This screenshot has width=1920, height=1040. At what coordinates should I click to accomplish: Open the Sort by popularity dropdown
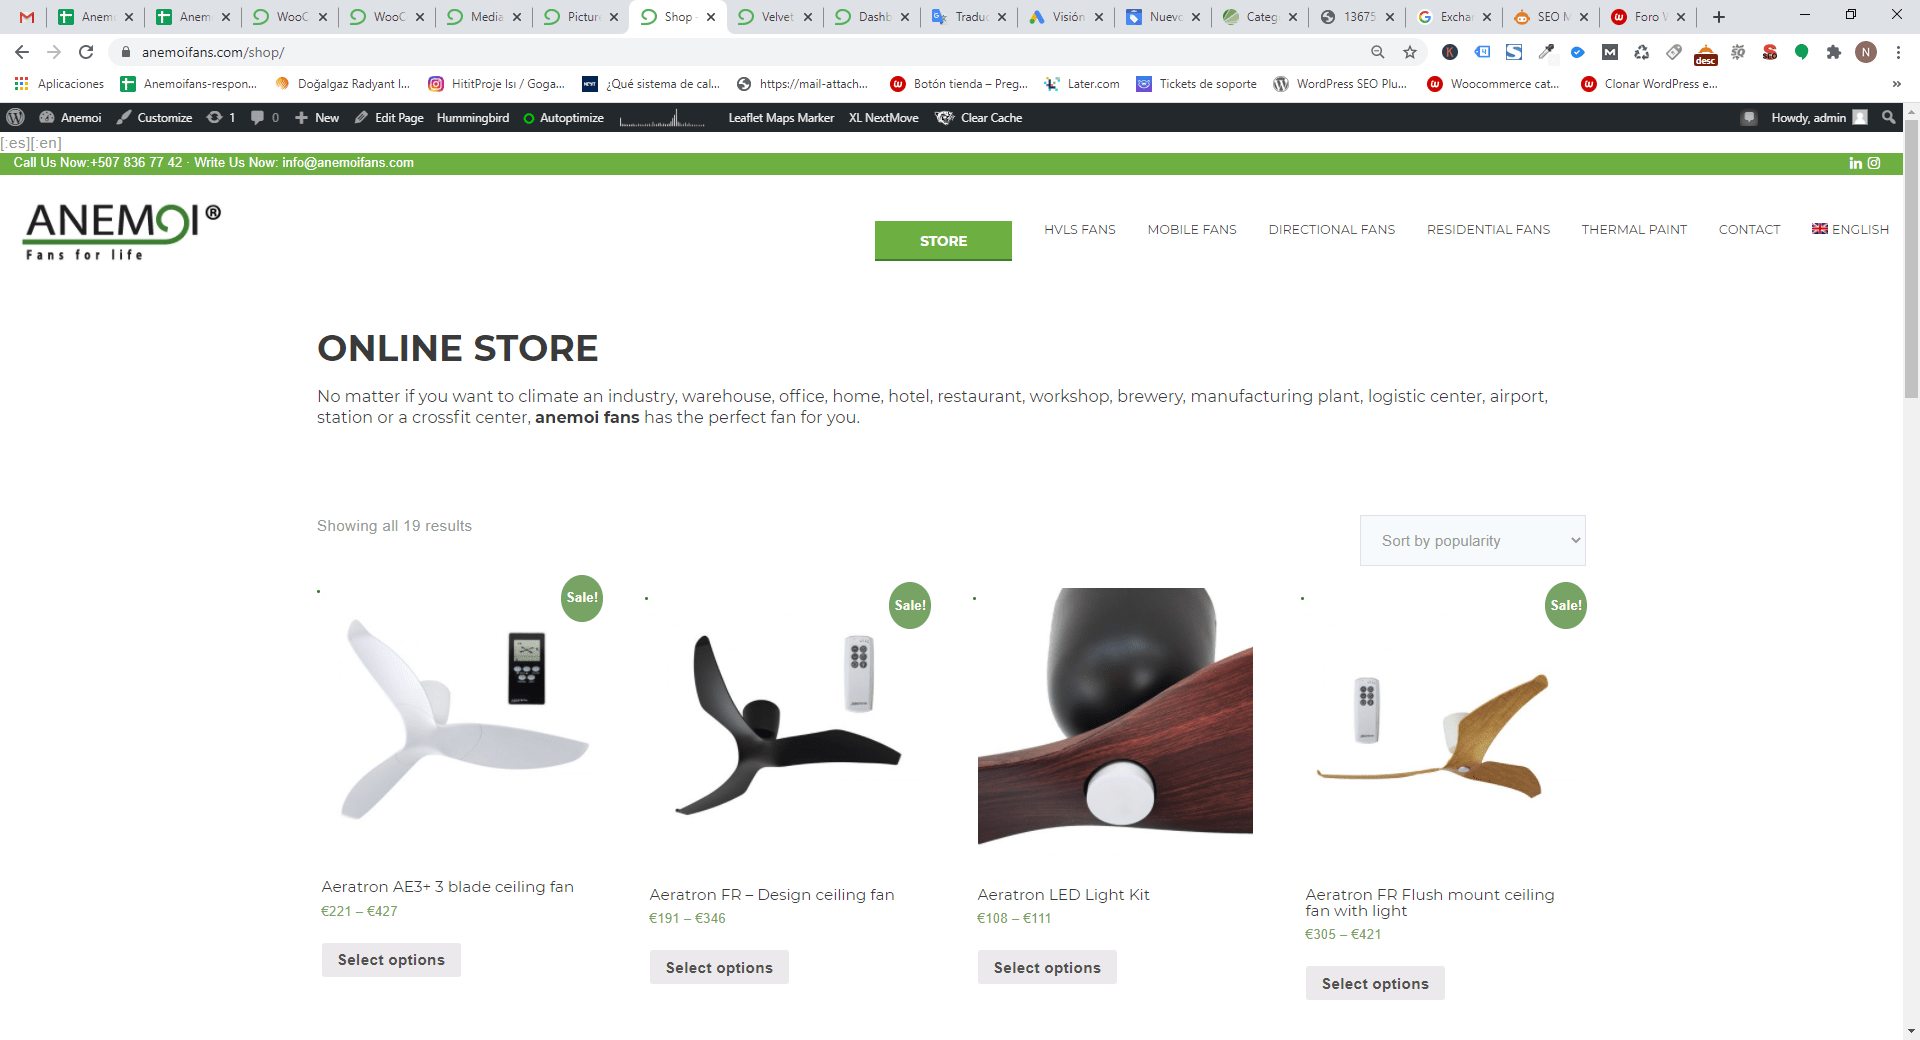click(x=1472, y=541)
